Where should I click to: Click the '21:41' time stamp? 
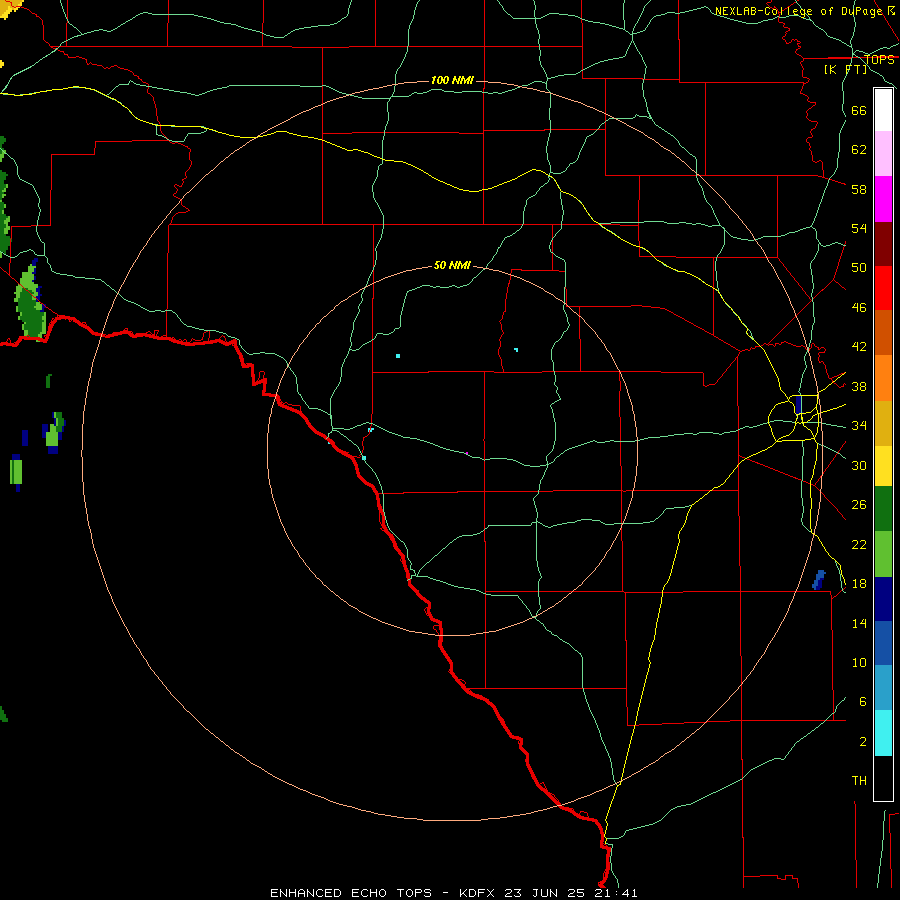coord(615,893)
